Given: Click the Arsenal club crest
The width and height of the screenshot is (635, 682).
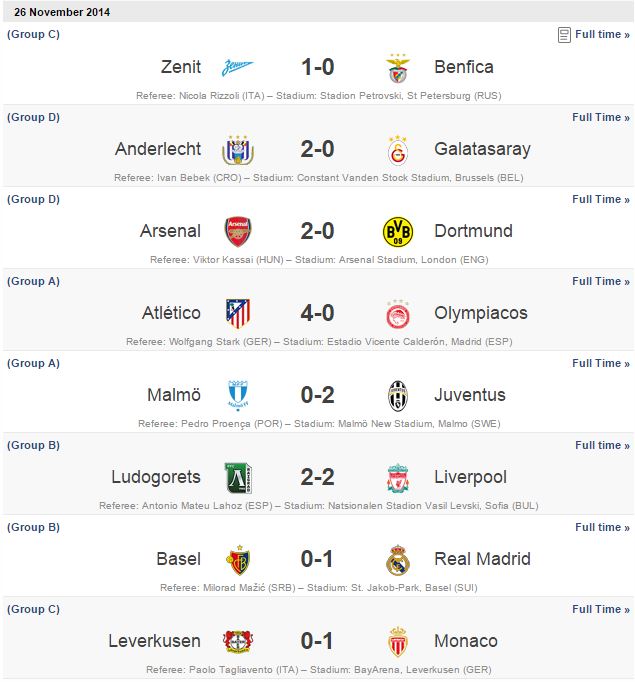Looking at the screenshot, I should tap(237, 232).
